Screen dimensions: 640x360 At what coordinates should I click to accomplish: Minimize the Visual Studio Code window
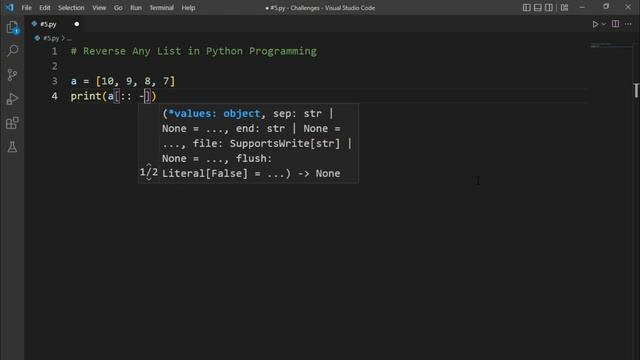[x=582, y=7]
